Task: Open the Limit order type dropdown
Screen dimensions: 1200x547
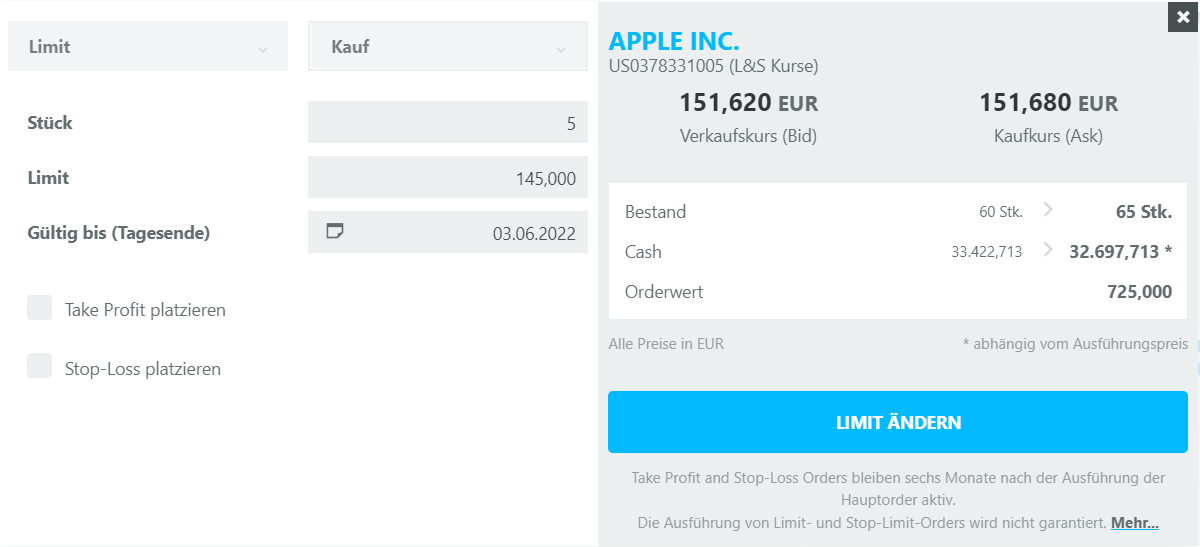Action: pos(148,46)
